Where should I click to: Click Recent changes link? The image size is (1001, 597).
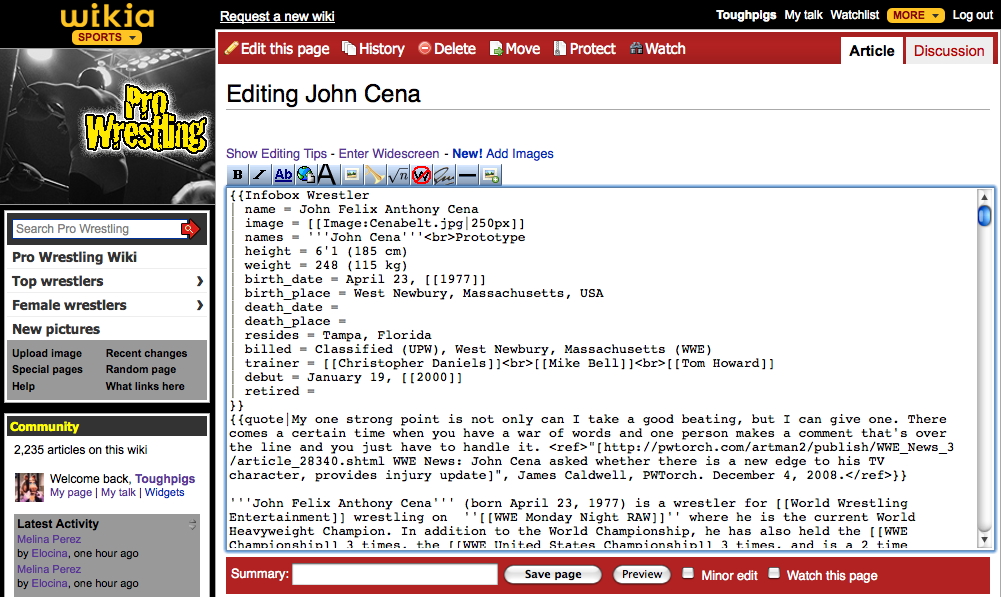pos(146,353)
